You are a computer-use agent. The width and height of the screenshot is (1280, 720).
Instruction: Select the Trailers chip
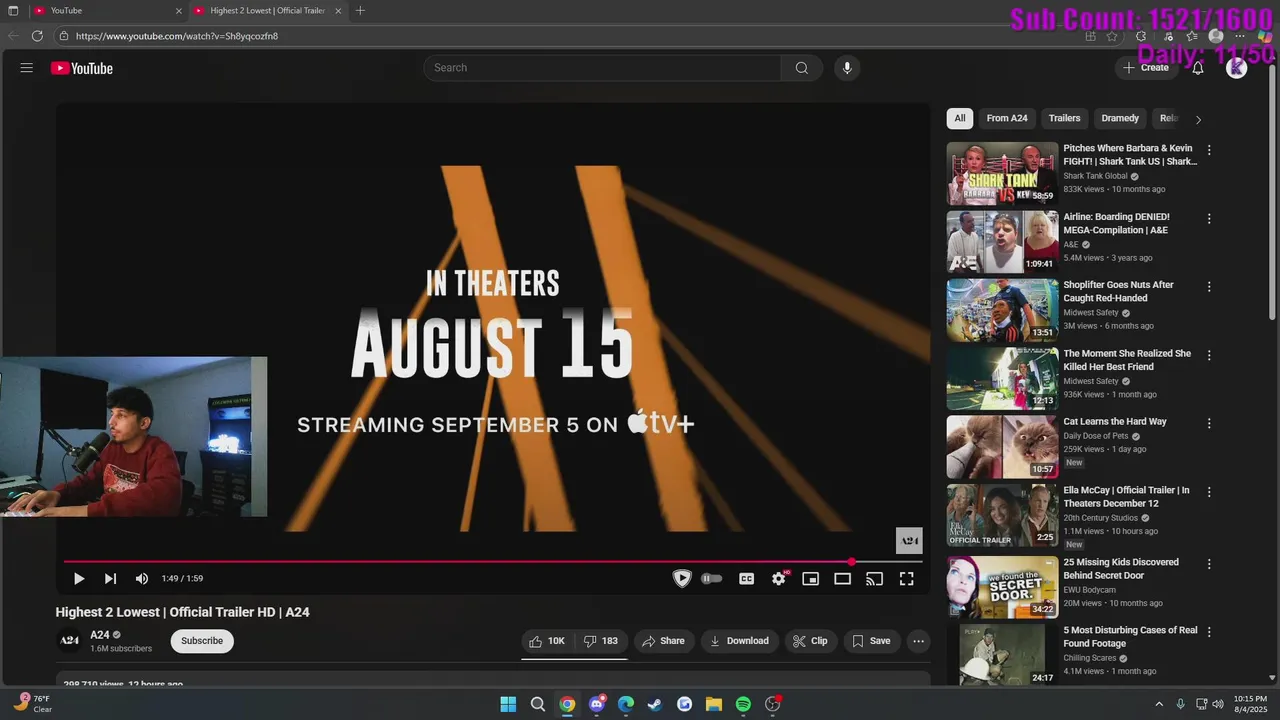1064,118
